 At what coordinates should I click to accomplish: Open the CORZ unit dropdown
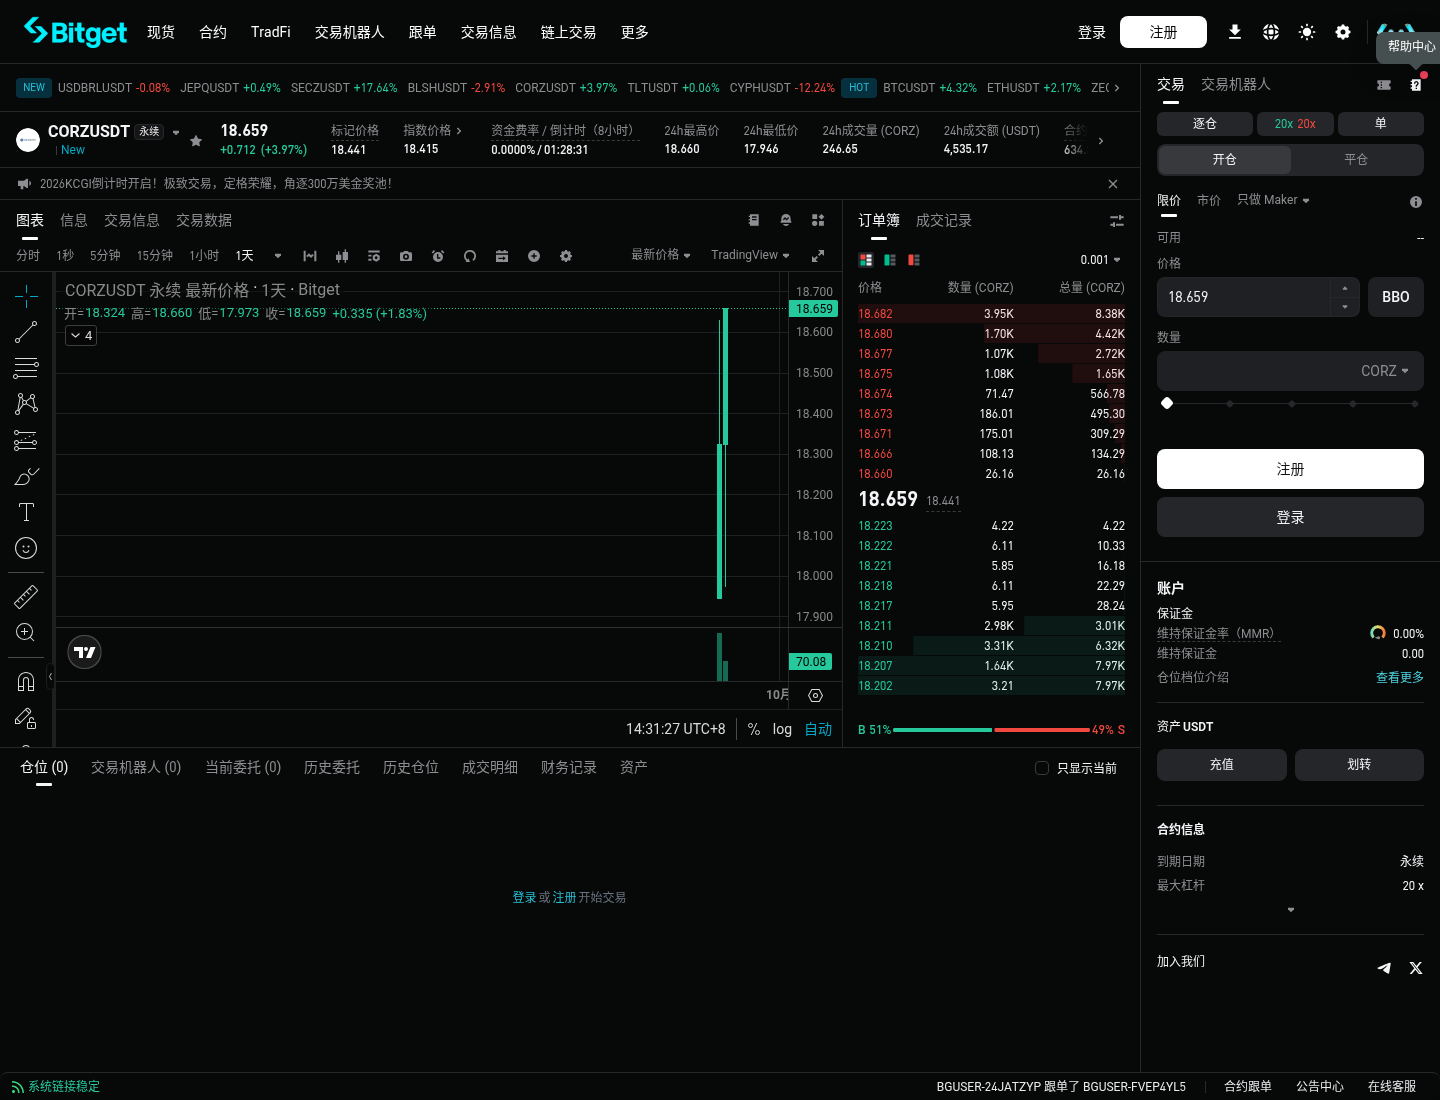1385,371
